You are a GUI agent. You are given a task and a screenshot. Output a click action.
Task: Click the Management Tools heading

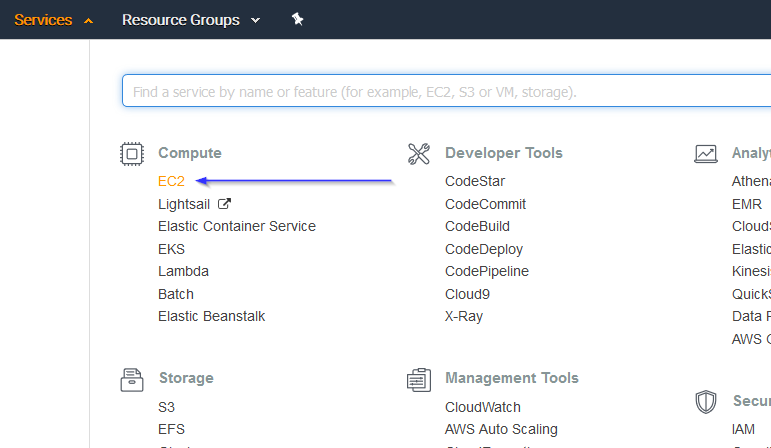point(512,378)
